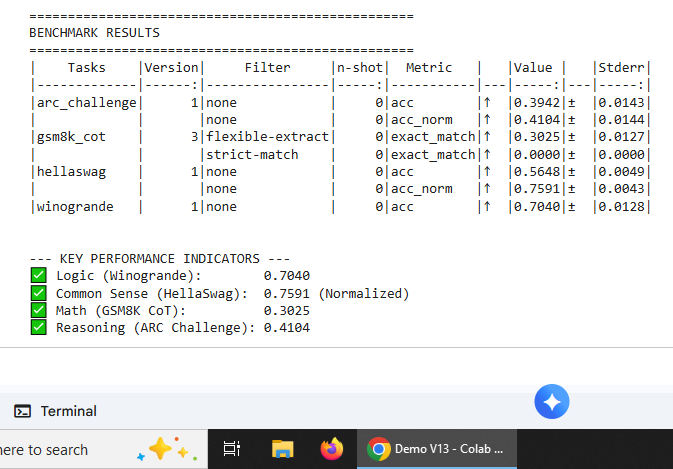Image resolution: width=673 pixels, height=469 pixels.
Task: Click the 'Value' column header
Action: pos(533,68)
